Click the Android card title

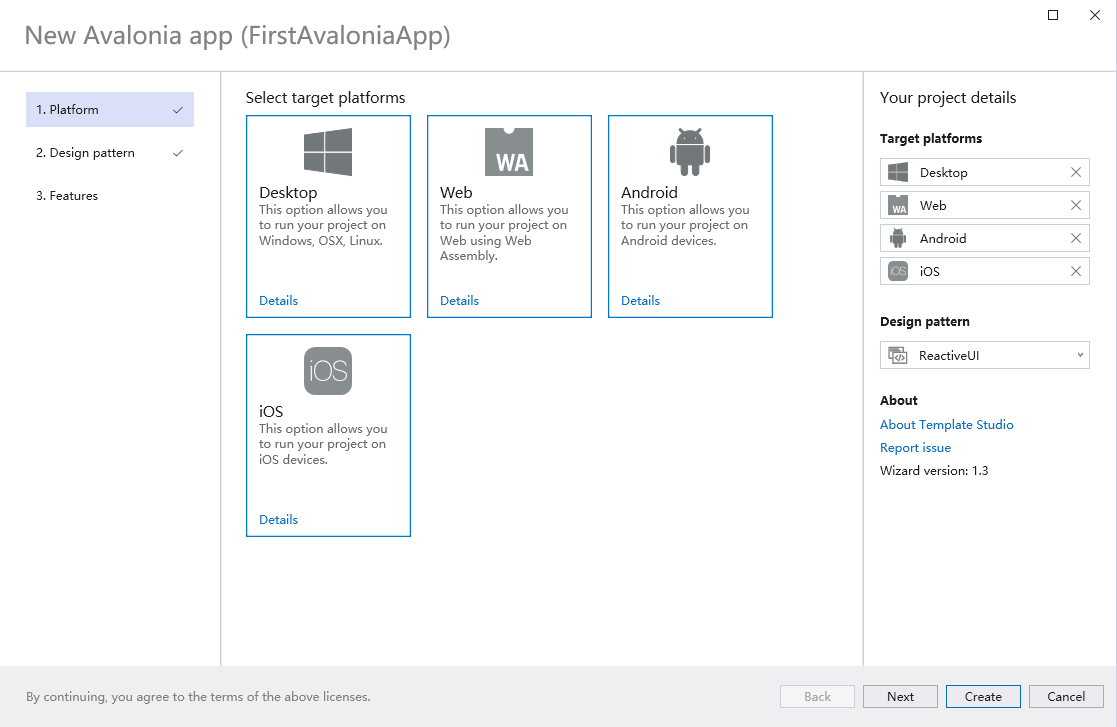point(649,192)
